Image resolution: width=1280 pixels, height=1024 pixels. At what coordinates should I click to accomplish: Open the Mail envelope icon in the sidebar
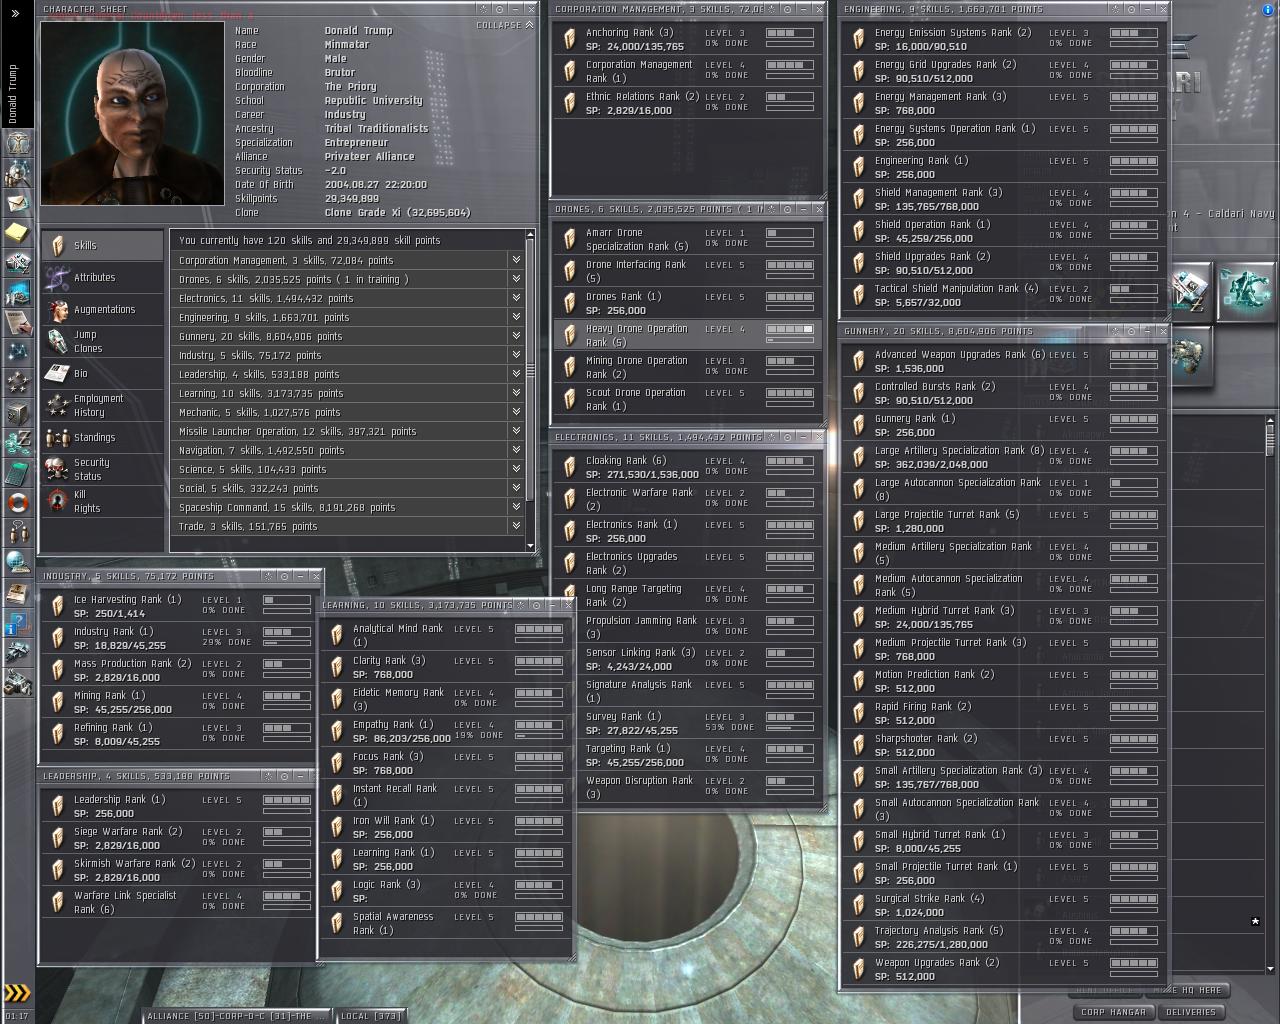click(x=17, y=204)
